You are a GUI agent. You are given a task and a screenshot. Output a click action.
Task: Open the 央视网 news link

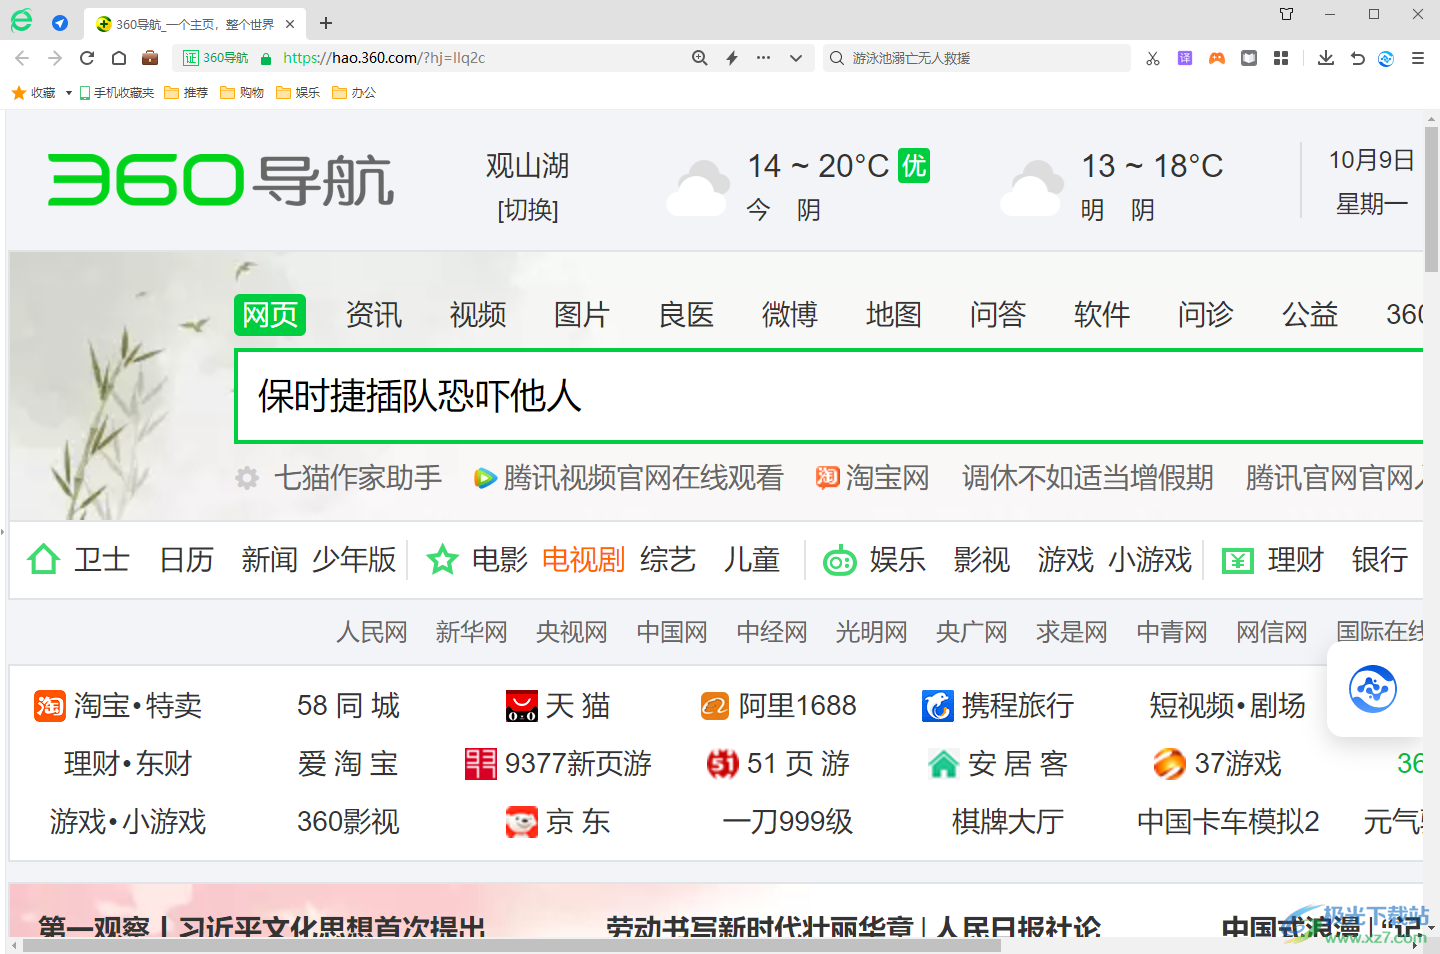572,632
